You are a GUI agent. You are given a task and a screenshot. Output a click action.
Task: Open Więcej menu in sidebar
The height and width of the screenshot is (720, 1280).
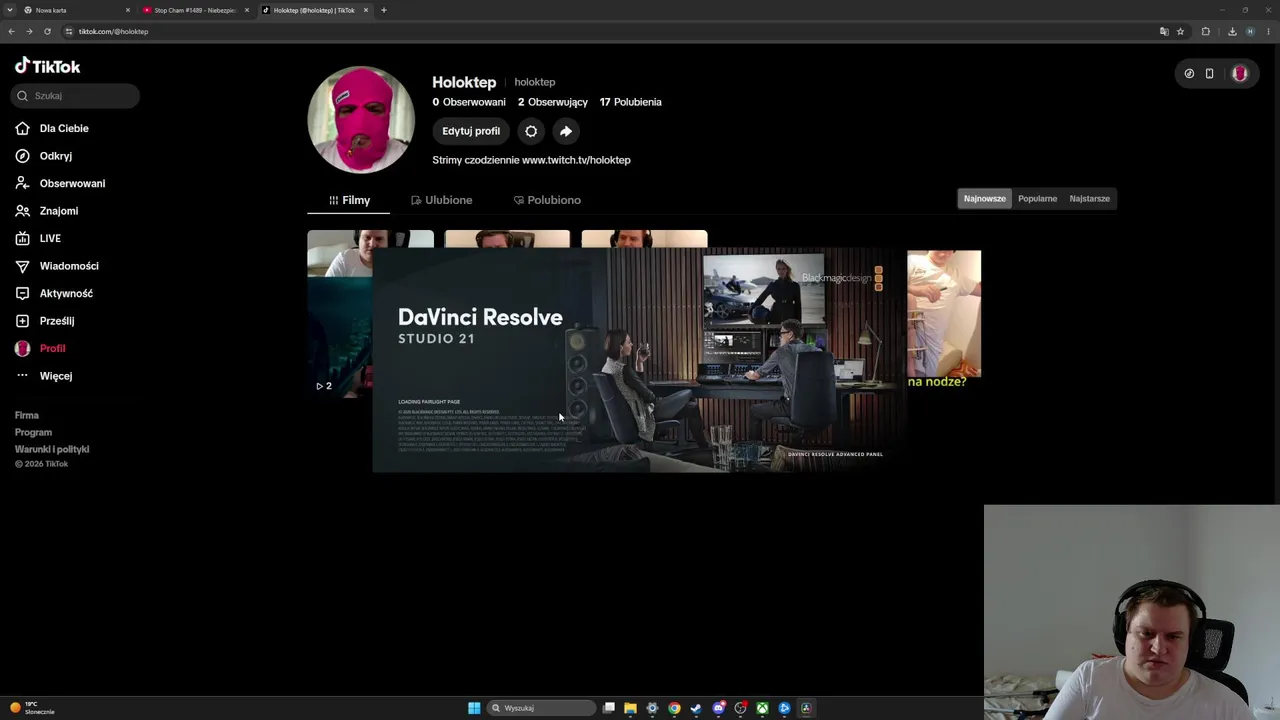[44, 376]
